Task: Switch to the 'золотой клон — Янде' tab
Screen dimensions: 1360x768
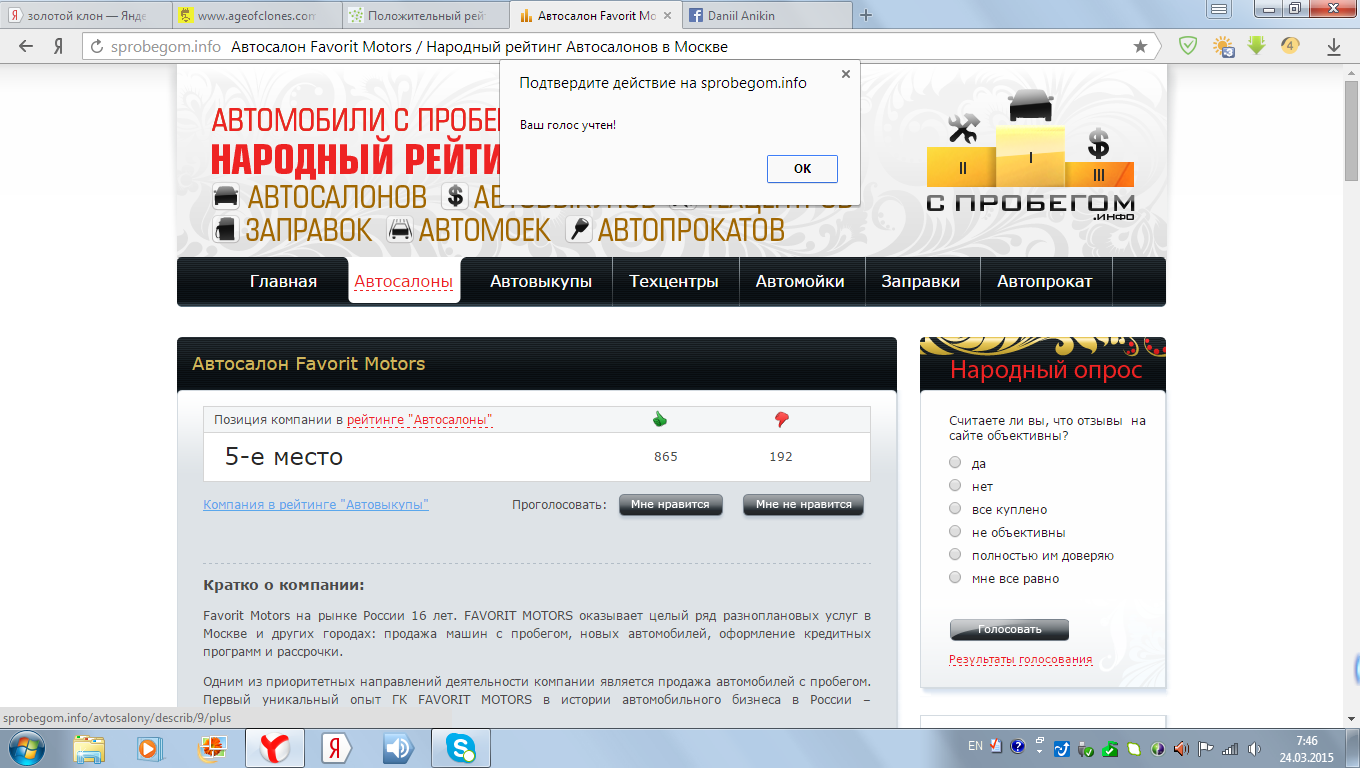Action: click(85, 16)
